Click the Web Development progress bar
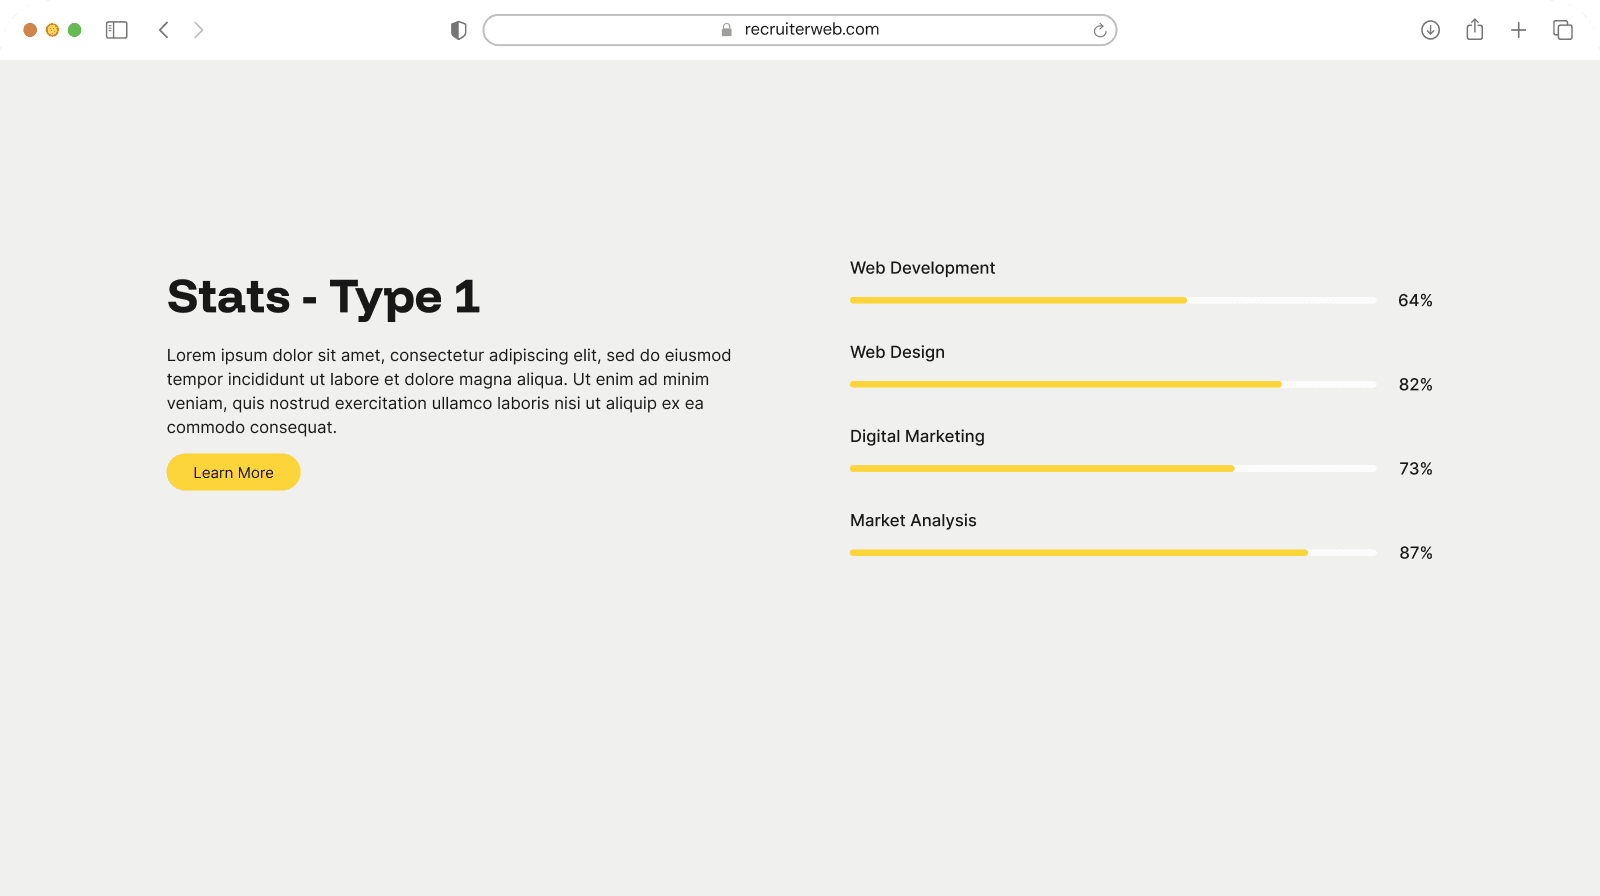Screen dimensions: 1600x896 point(1112,300)
